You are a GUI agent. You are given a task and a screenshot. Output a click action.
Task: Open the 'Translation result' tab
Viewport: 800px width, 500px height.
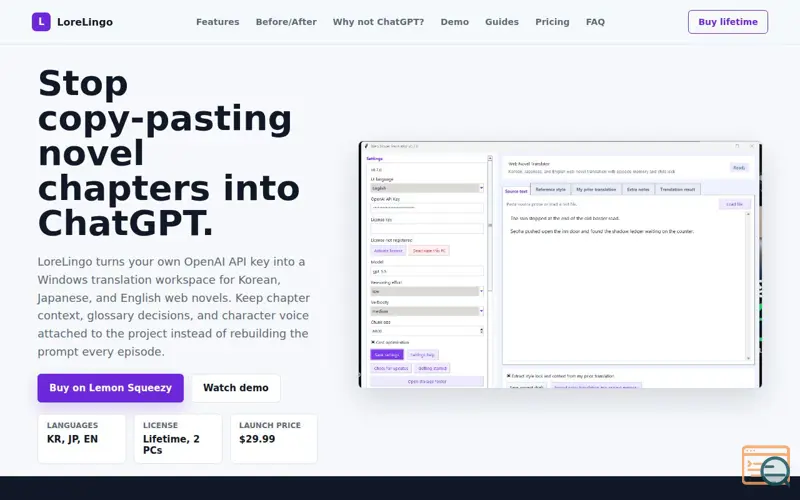(678, 189)
